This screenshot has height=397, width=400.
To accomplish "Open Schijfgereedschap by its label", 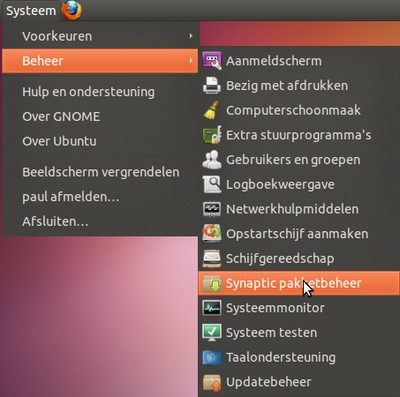I will [x=280, y=258].
